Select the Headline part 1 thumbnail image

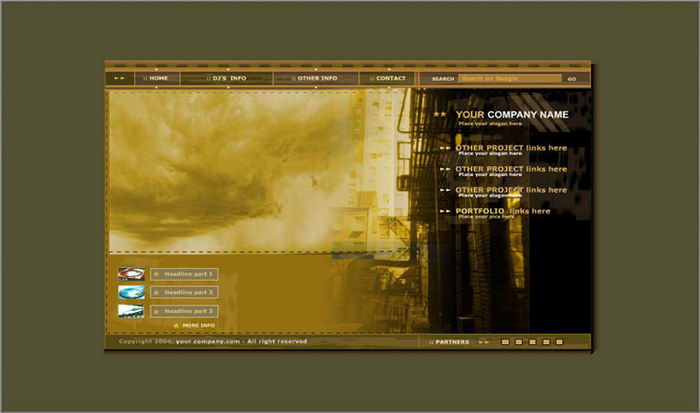click(131, 274)
